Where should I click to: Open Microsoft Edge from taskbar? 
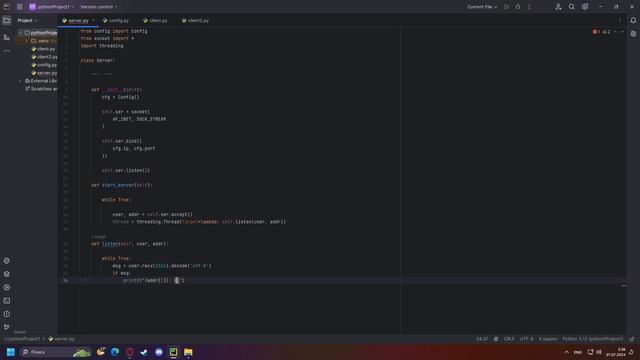[x=115, y=352]
